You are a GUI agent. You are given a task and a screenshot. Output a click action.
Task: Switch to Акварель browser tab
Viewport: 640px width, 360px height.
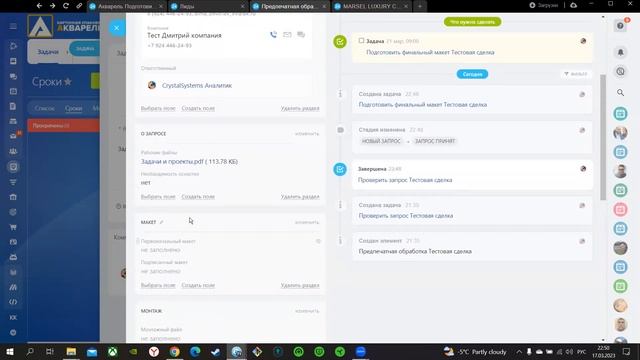tap(126, 6)
